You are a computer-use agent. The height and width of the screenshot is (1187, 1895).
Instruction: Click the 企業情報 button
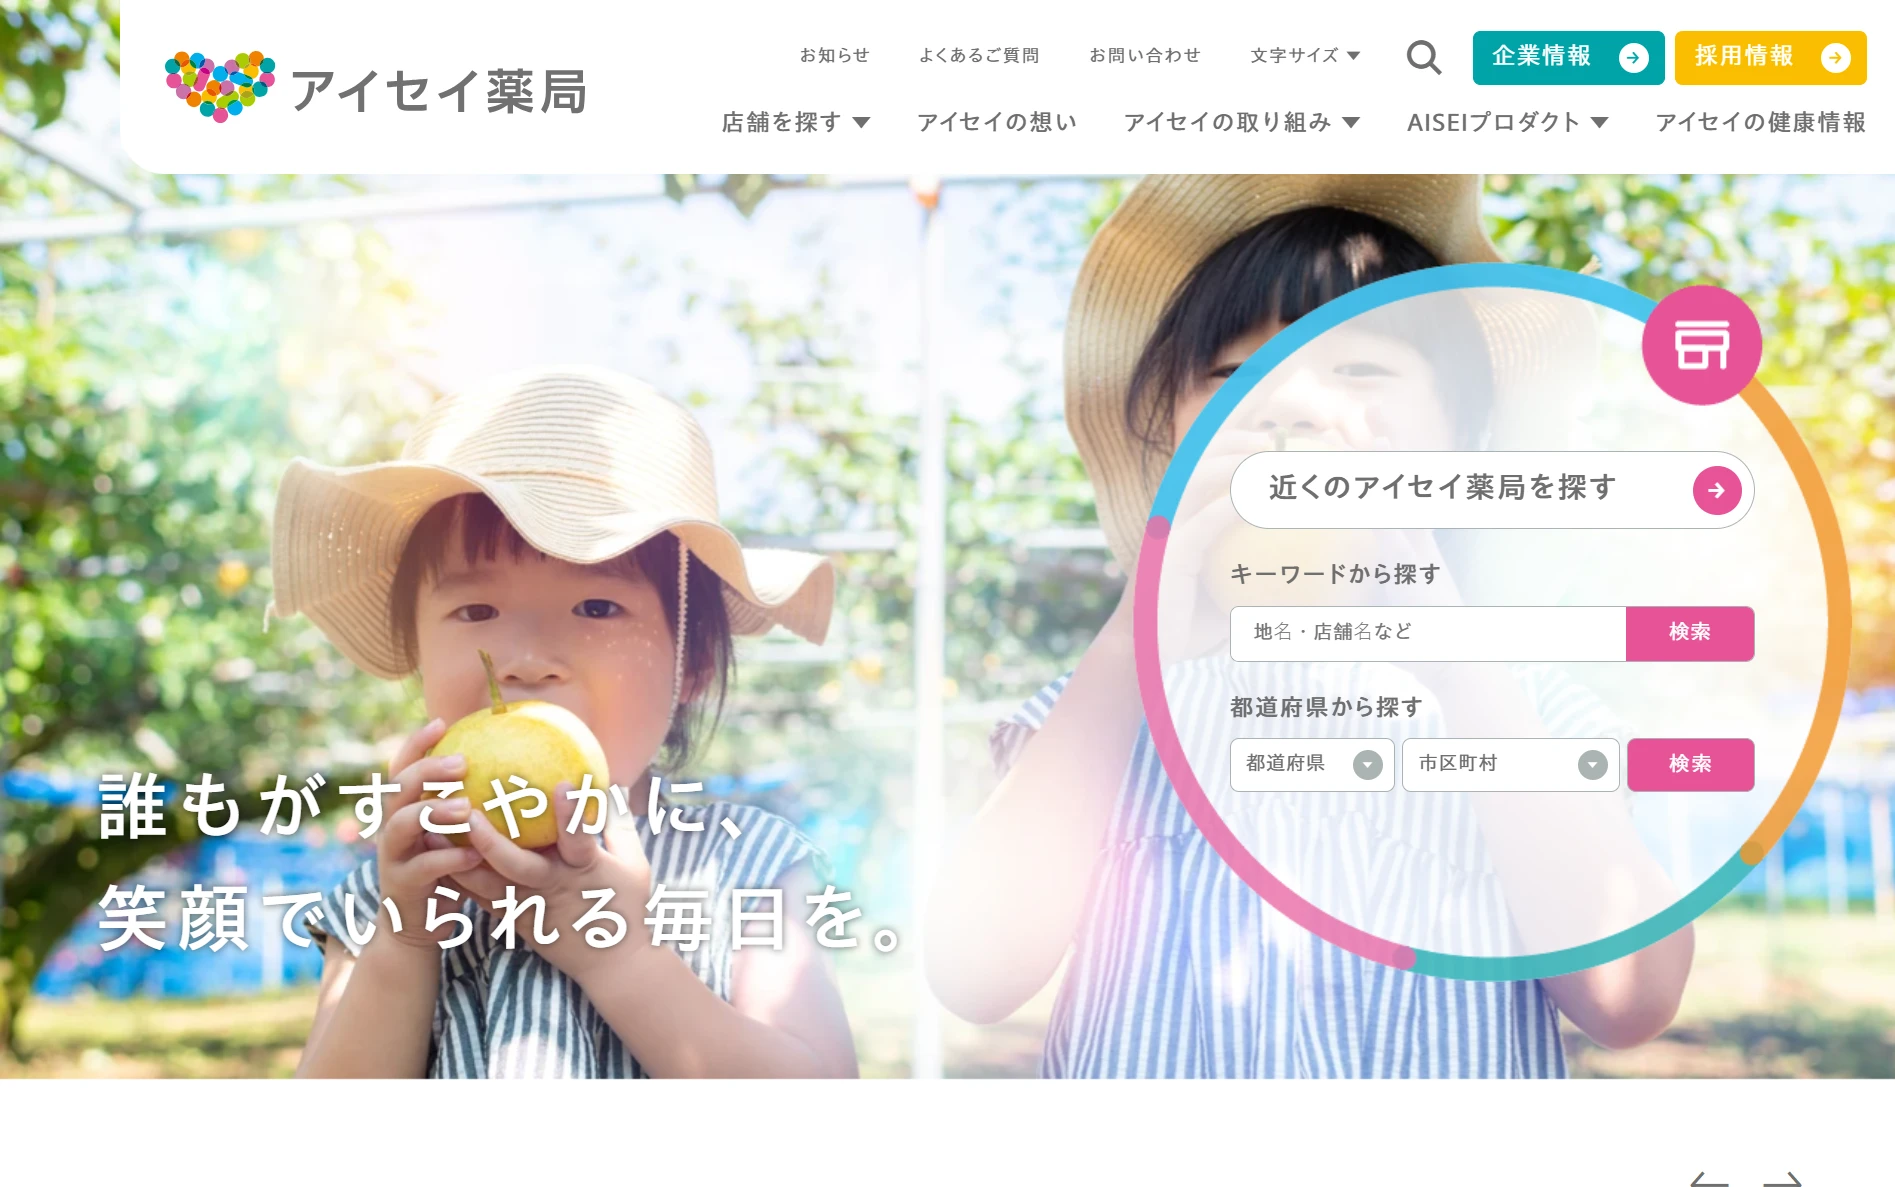pos(1568,58)
